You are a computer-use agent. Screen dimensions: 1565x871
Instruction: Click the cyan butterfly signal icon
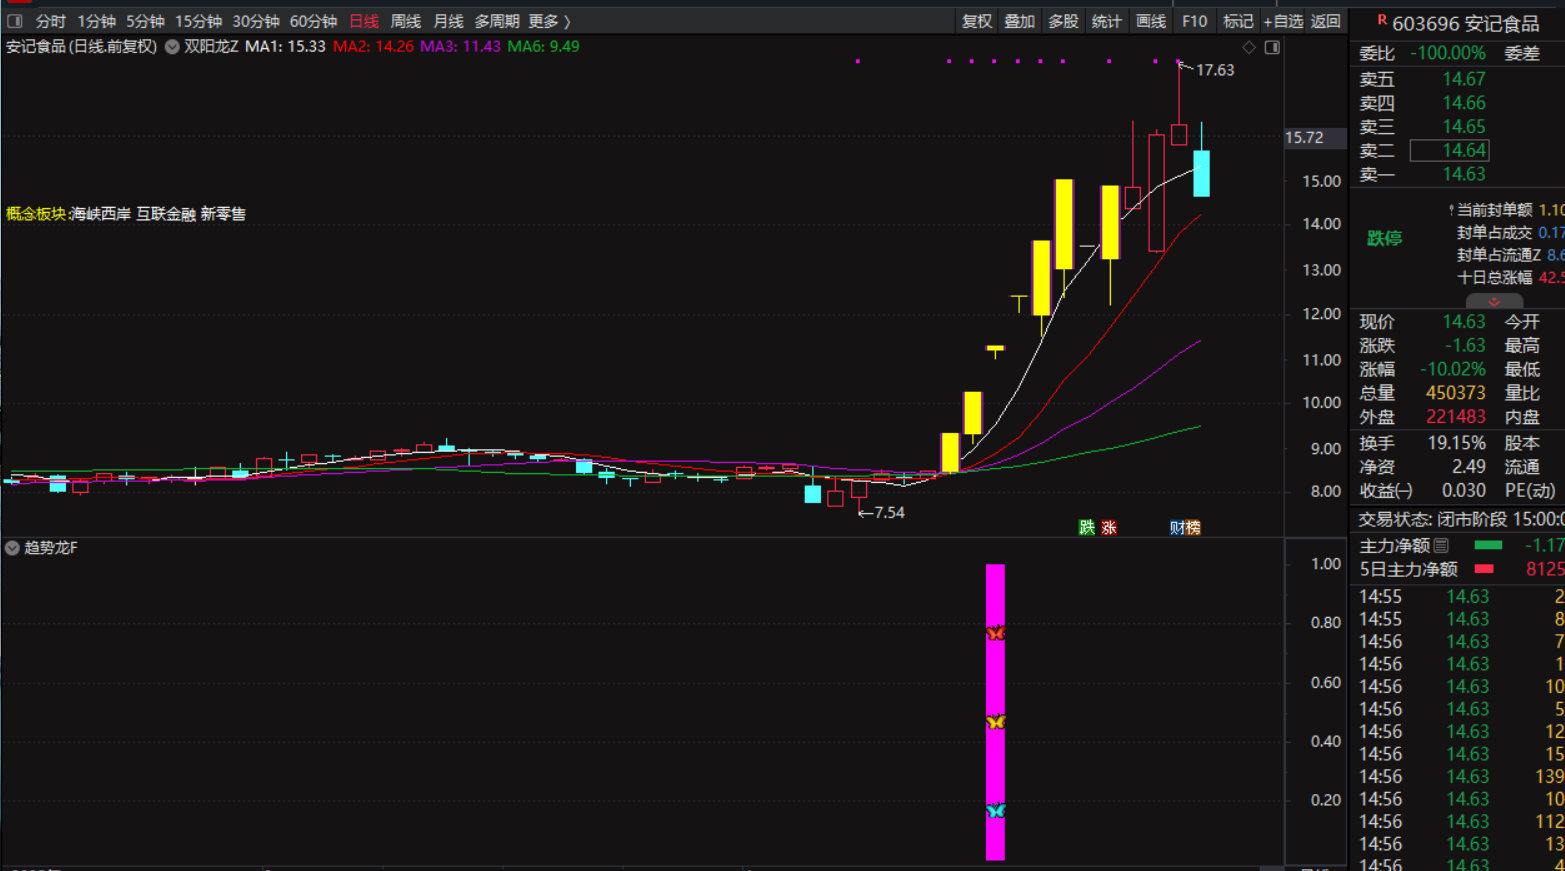click(995, 811)
